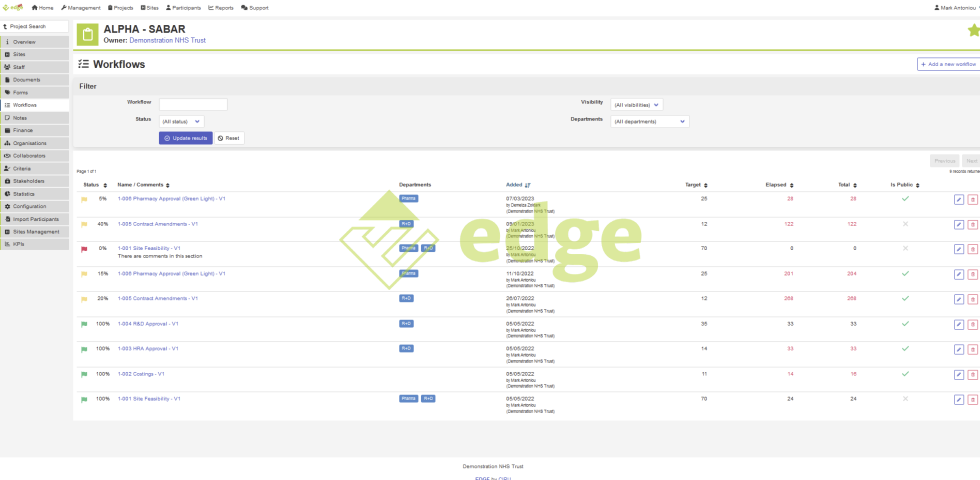This screenshot has height=480, width=980.
Task: Open the Participants menu
Action: coord(184,8)
